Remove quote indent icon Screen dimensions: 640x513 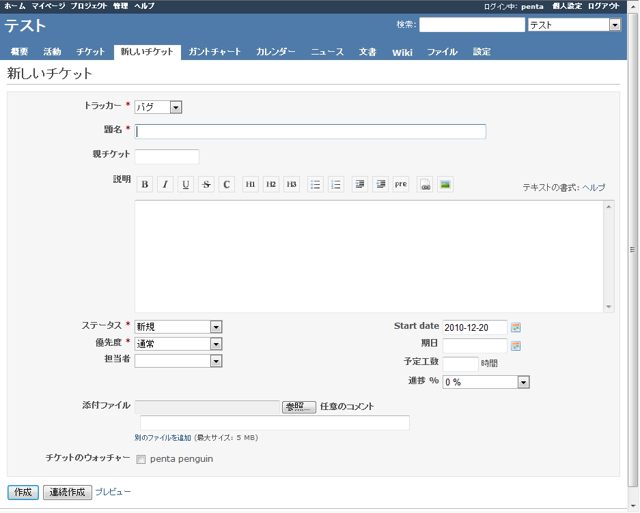380,184
